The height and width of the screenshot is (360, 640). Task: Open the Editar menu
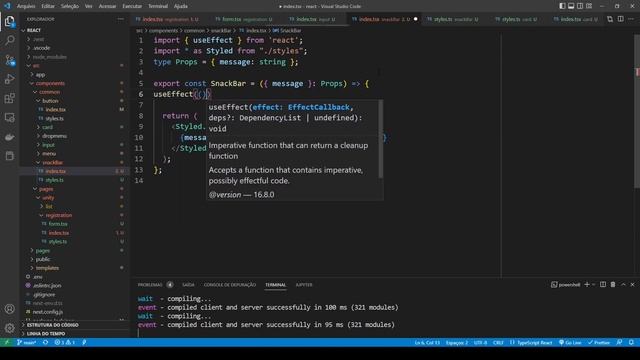point(48,6)
